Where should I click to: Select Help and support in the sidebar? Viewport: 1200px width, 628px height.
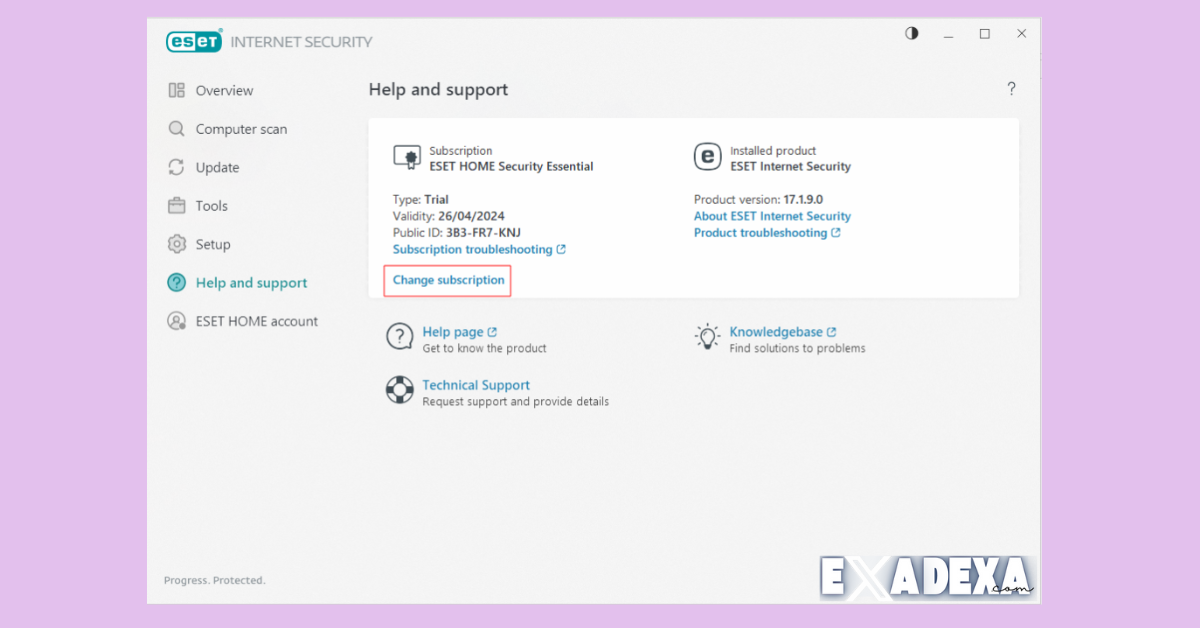[x=252, y=283]
